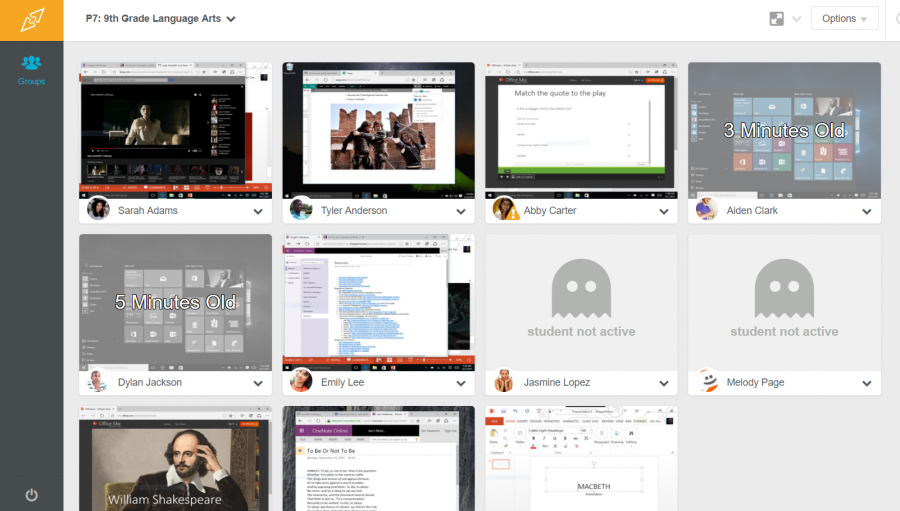Expand Emily Lee's dropdown chevron
Screen dimensions: 900x511
point(461,383)
